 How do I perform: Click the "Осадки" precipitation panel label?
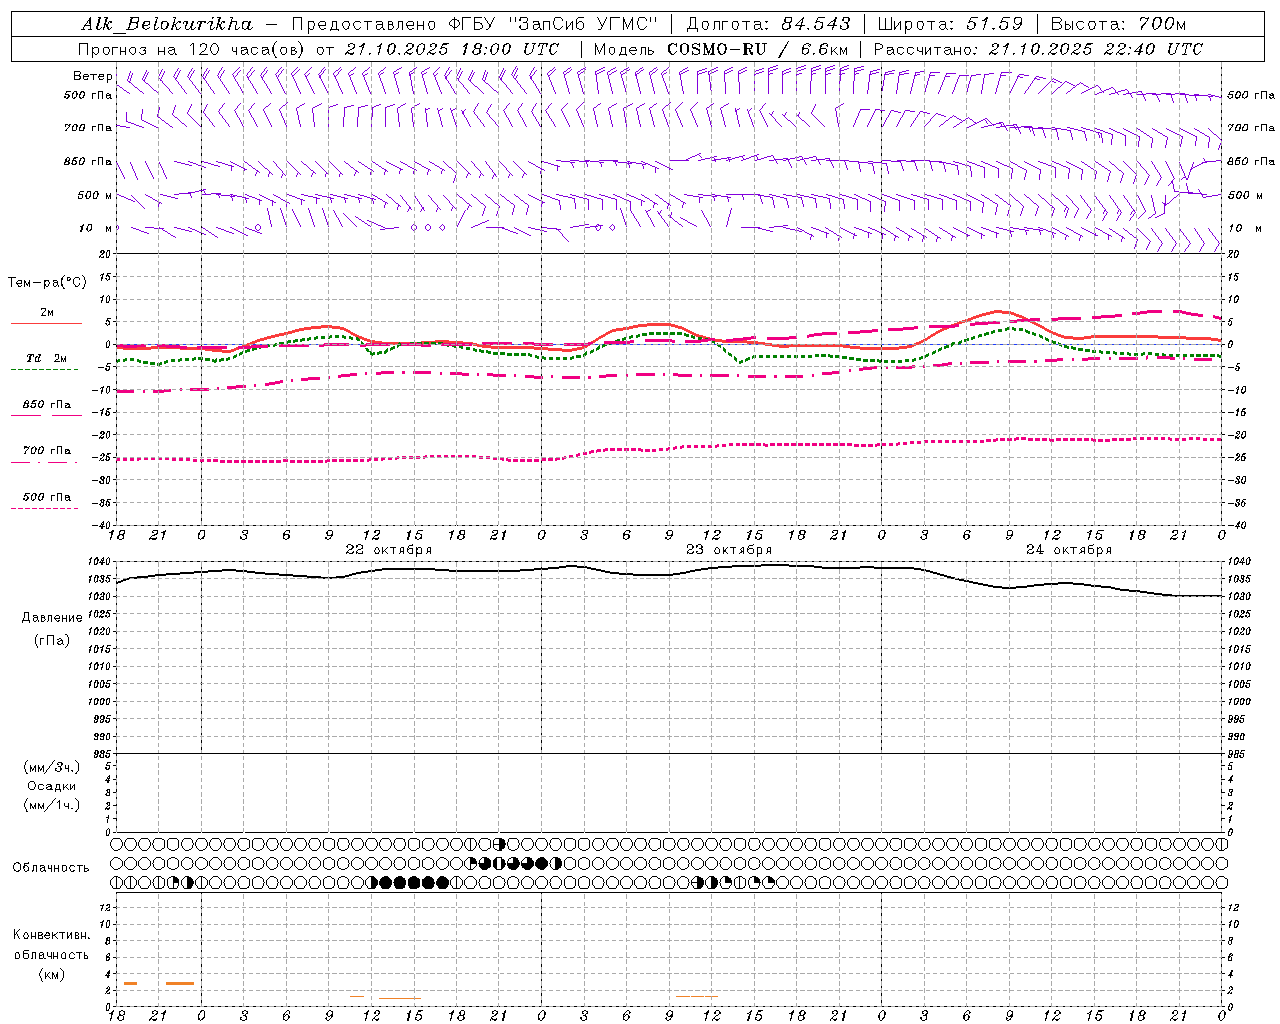coord(52,786)
